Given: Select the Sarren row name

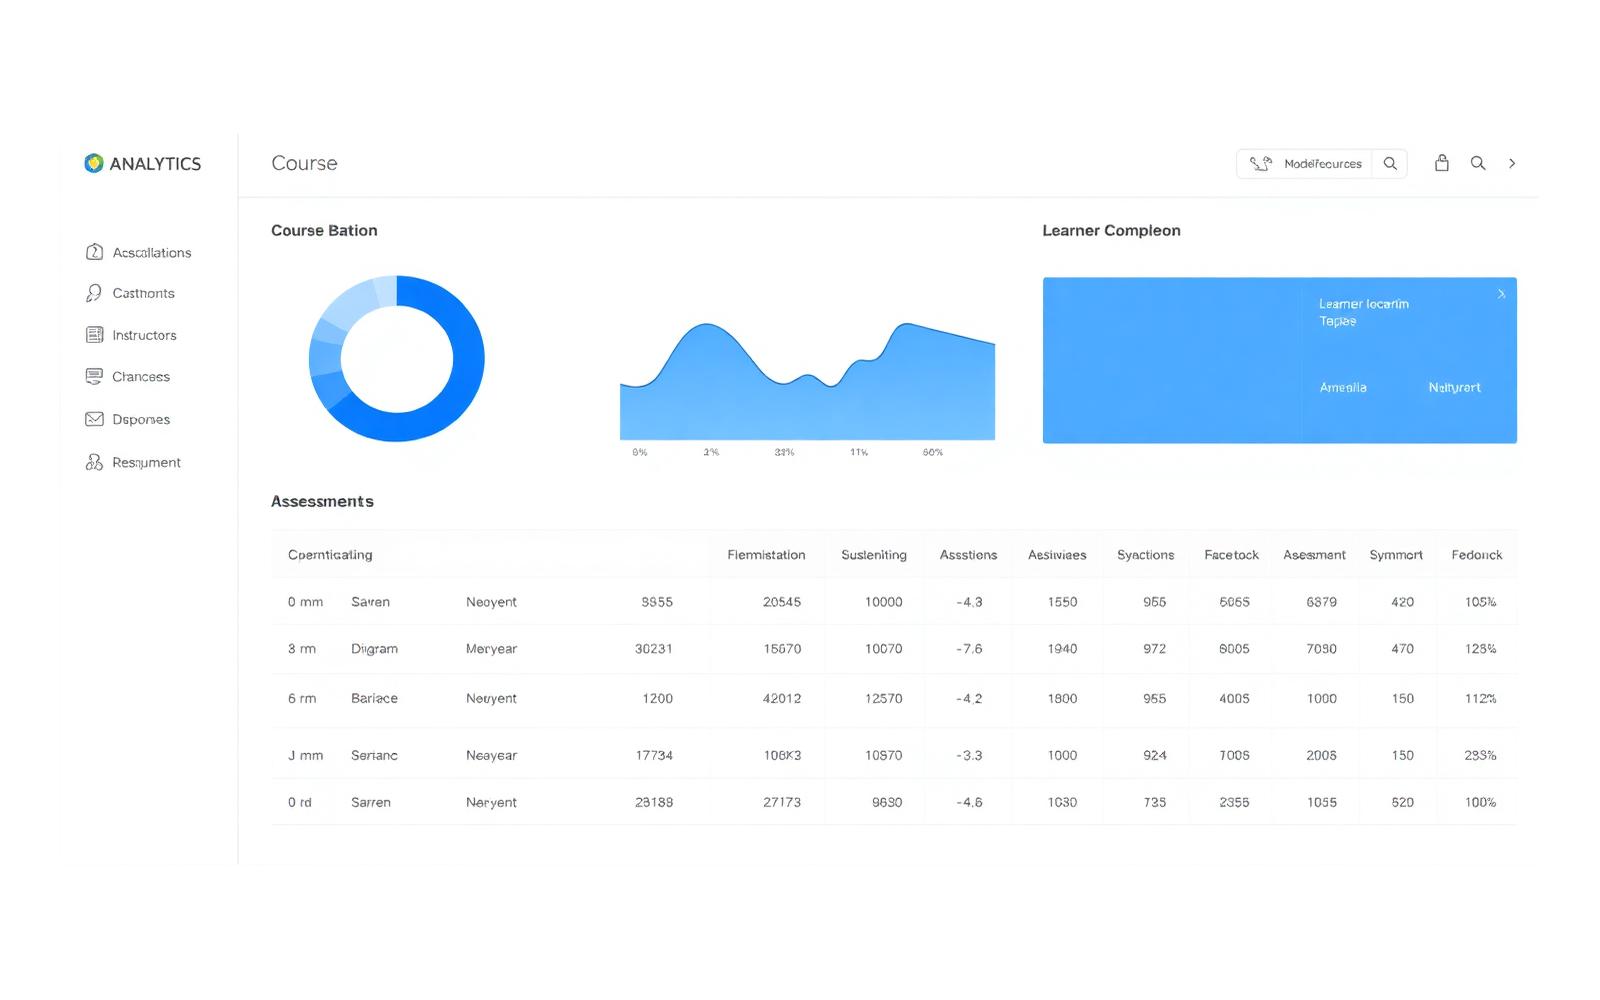Looking at the screenshot, I should [371, 802].
